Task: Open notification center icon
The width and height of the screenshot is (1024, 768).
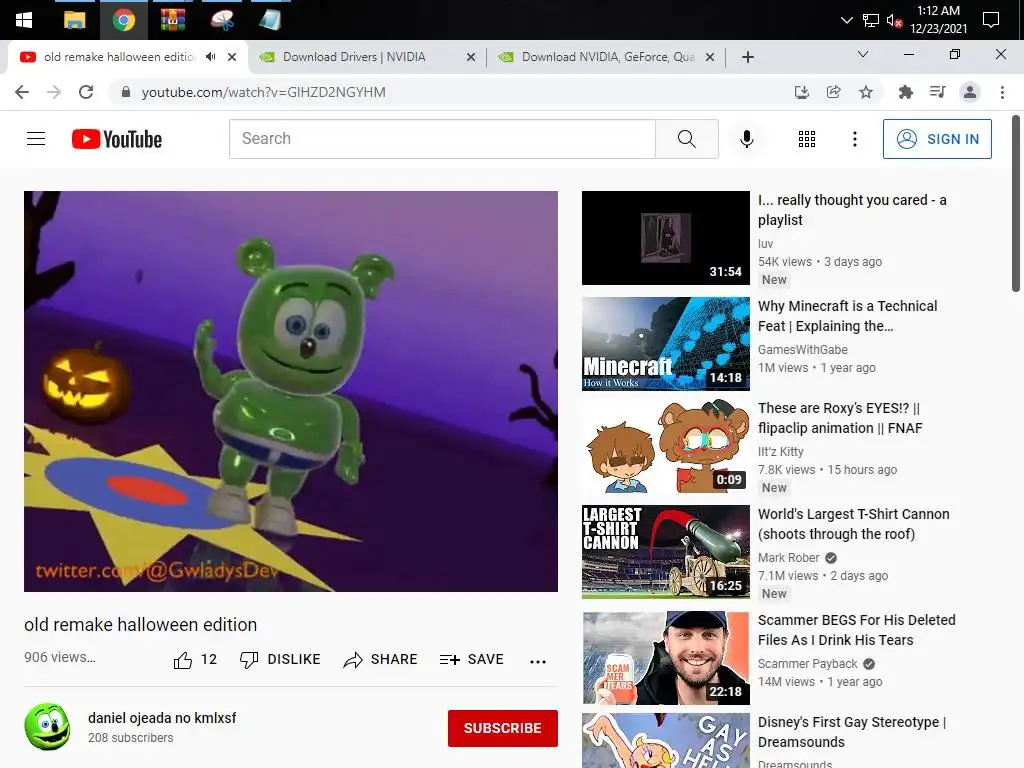Action: [x=991, y=20]
